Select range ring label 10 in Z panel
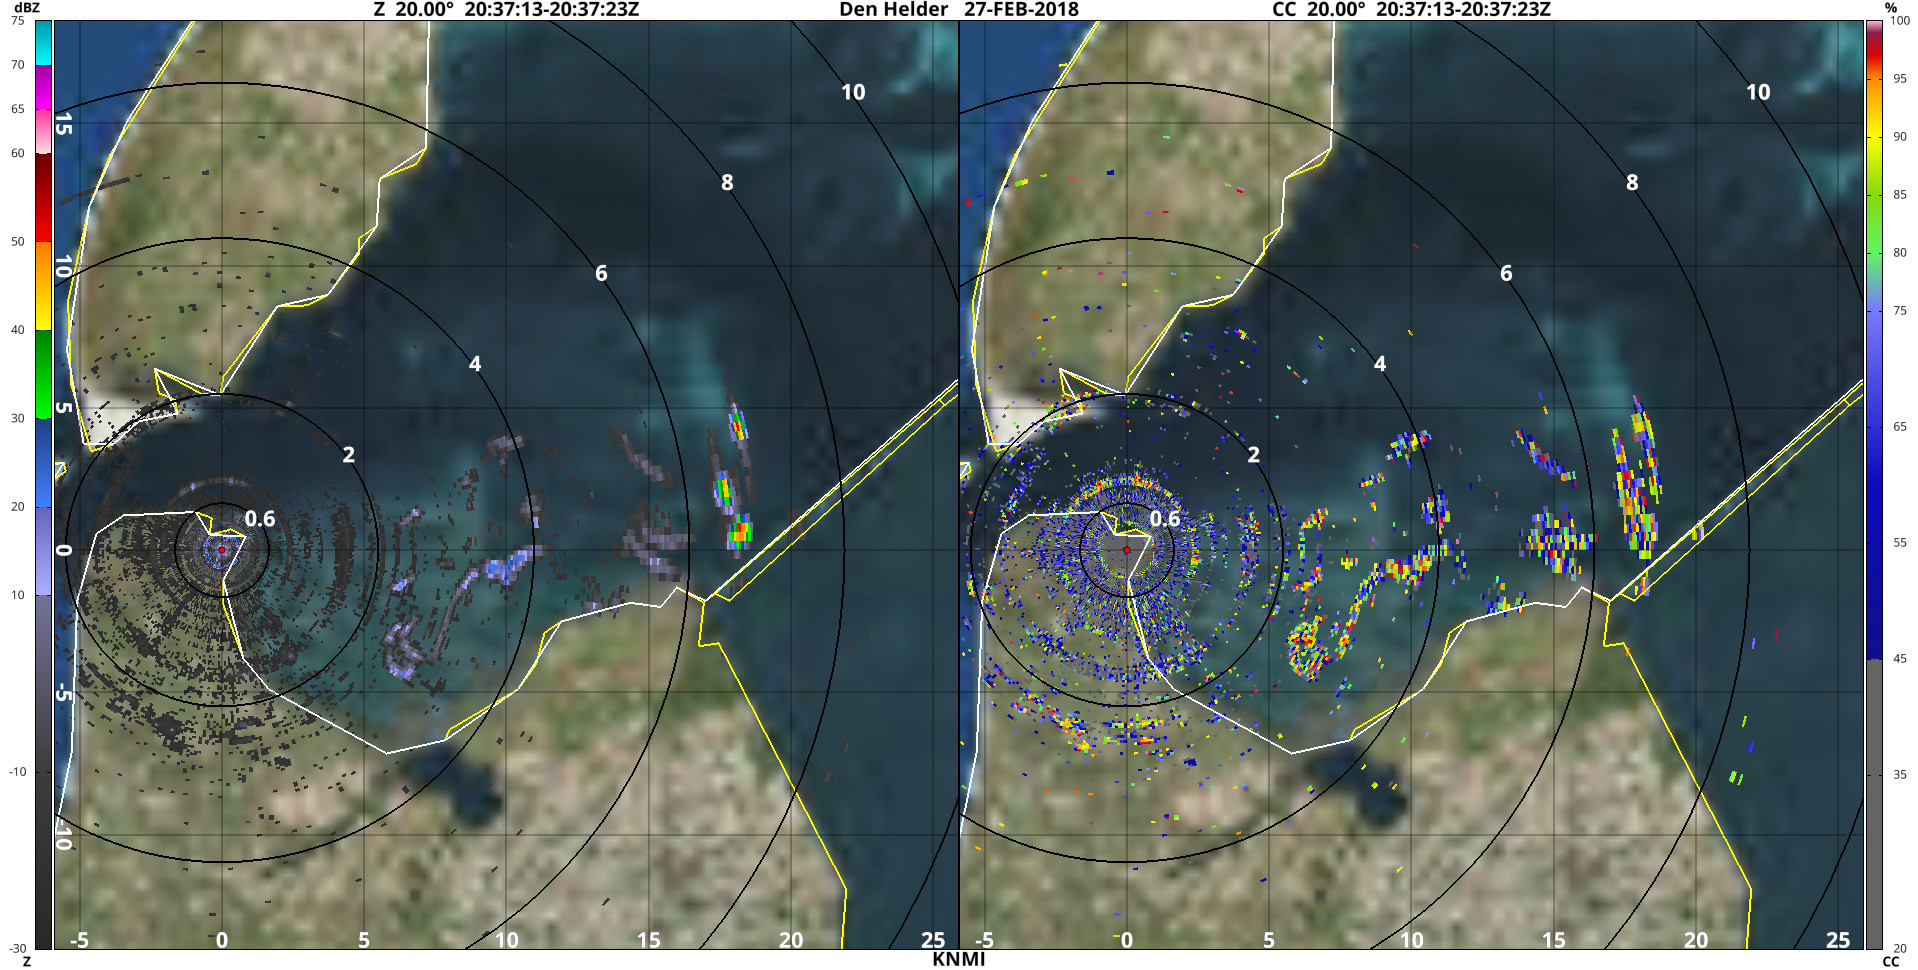Image resolution: width=1918 pixels, height=970 pixels. [853, 92]
